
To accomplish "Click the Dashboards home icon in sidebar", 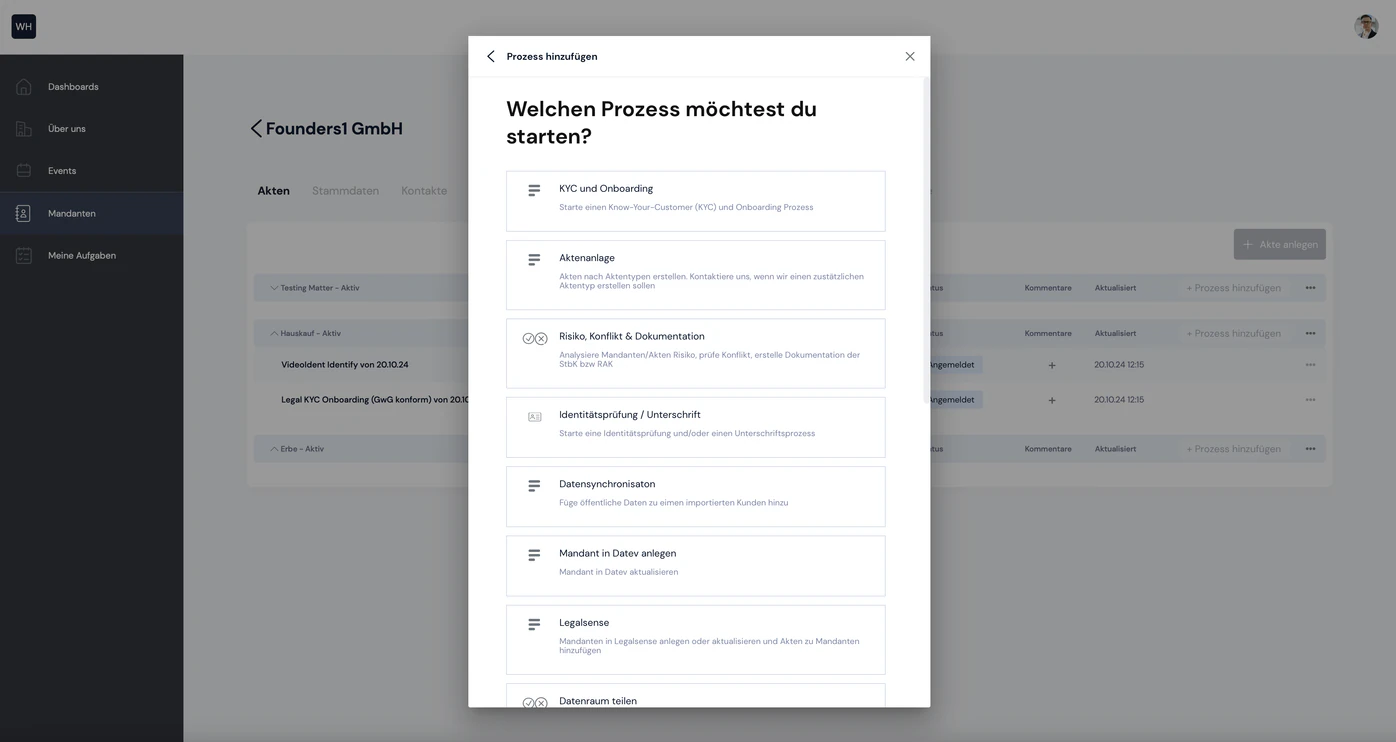I will (24, 87).
